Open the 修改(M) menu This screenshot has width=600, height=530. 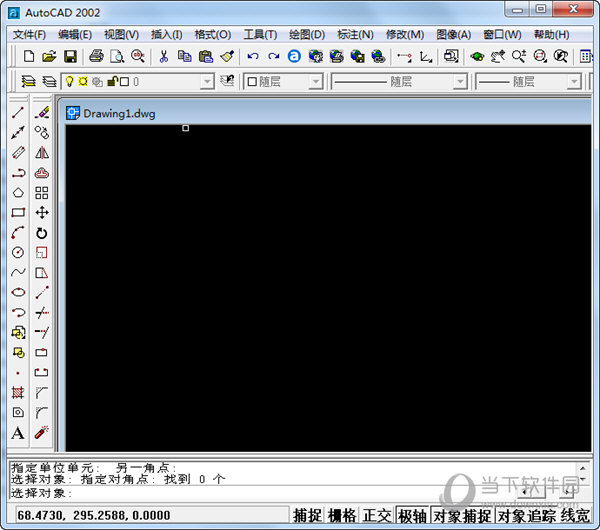point(405,35)
